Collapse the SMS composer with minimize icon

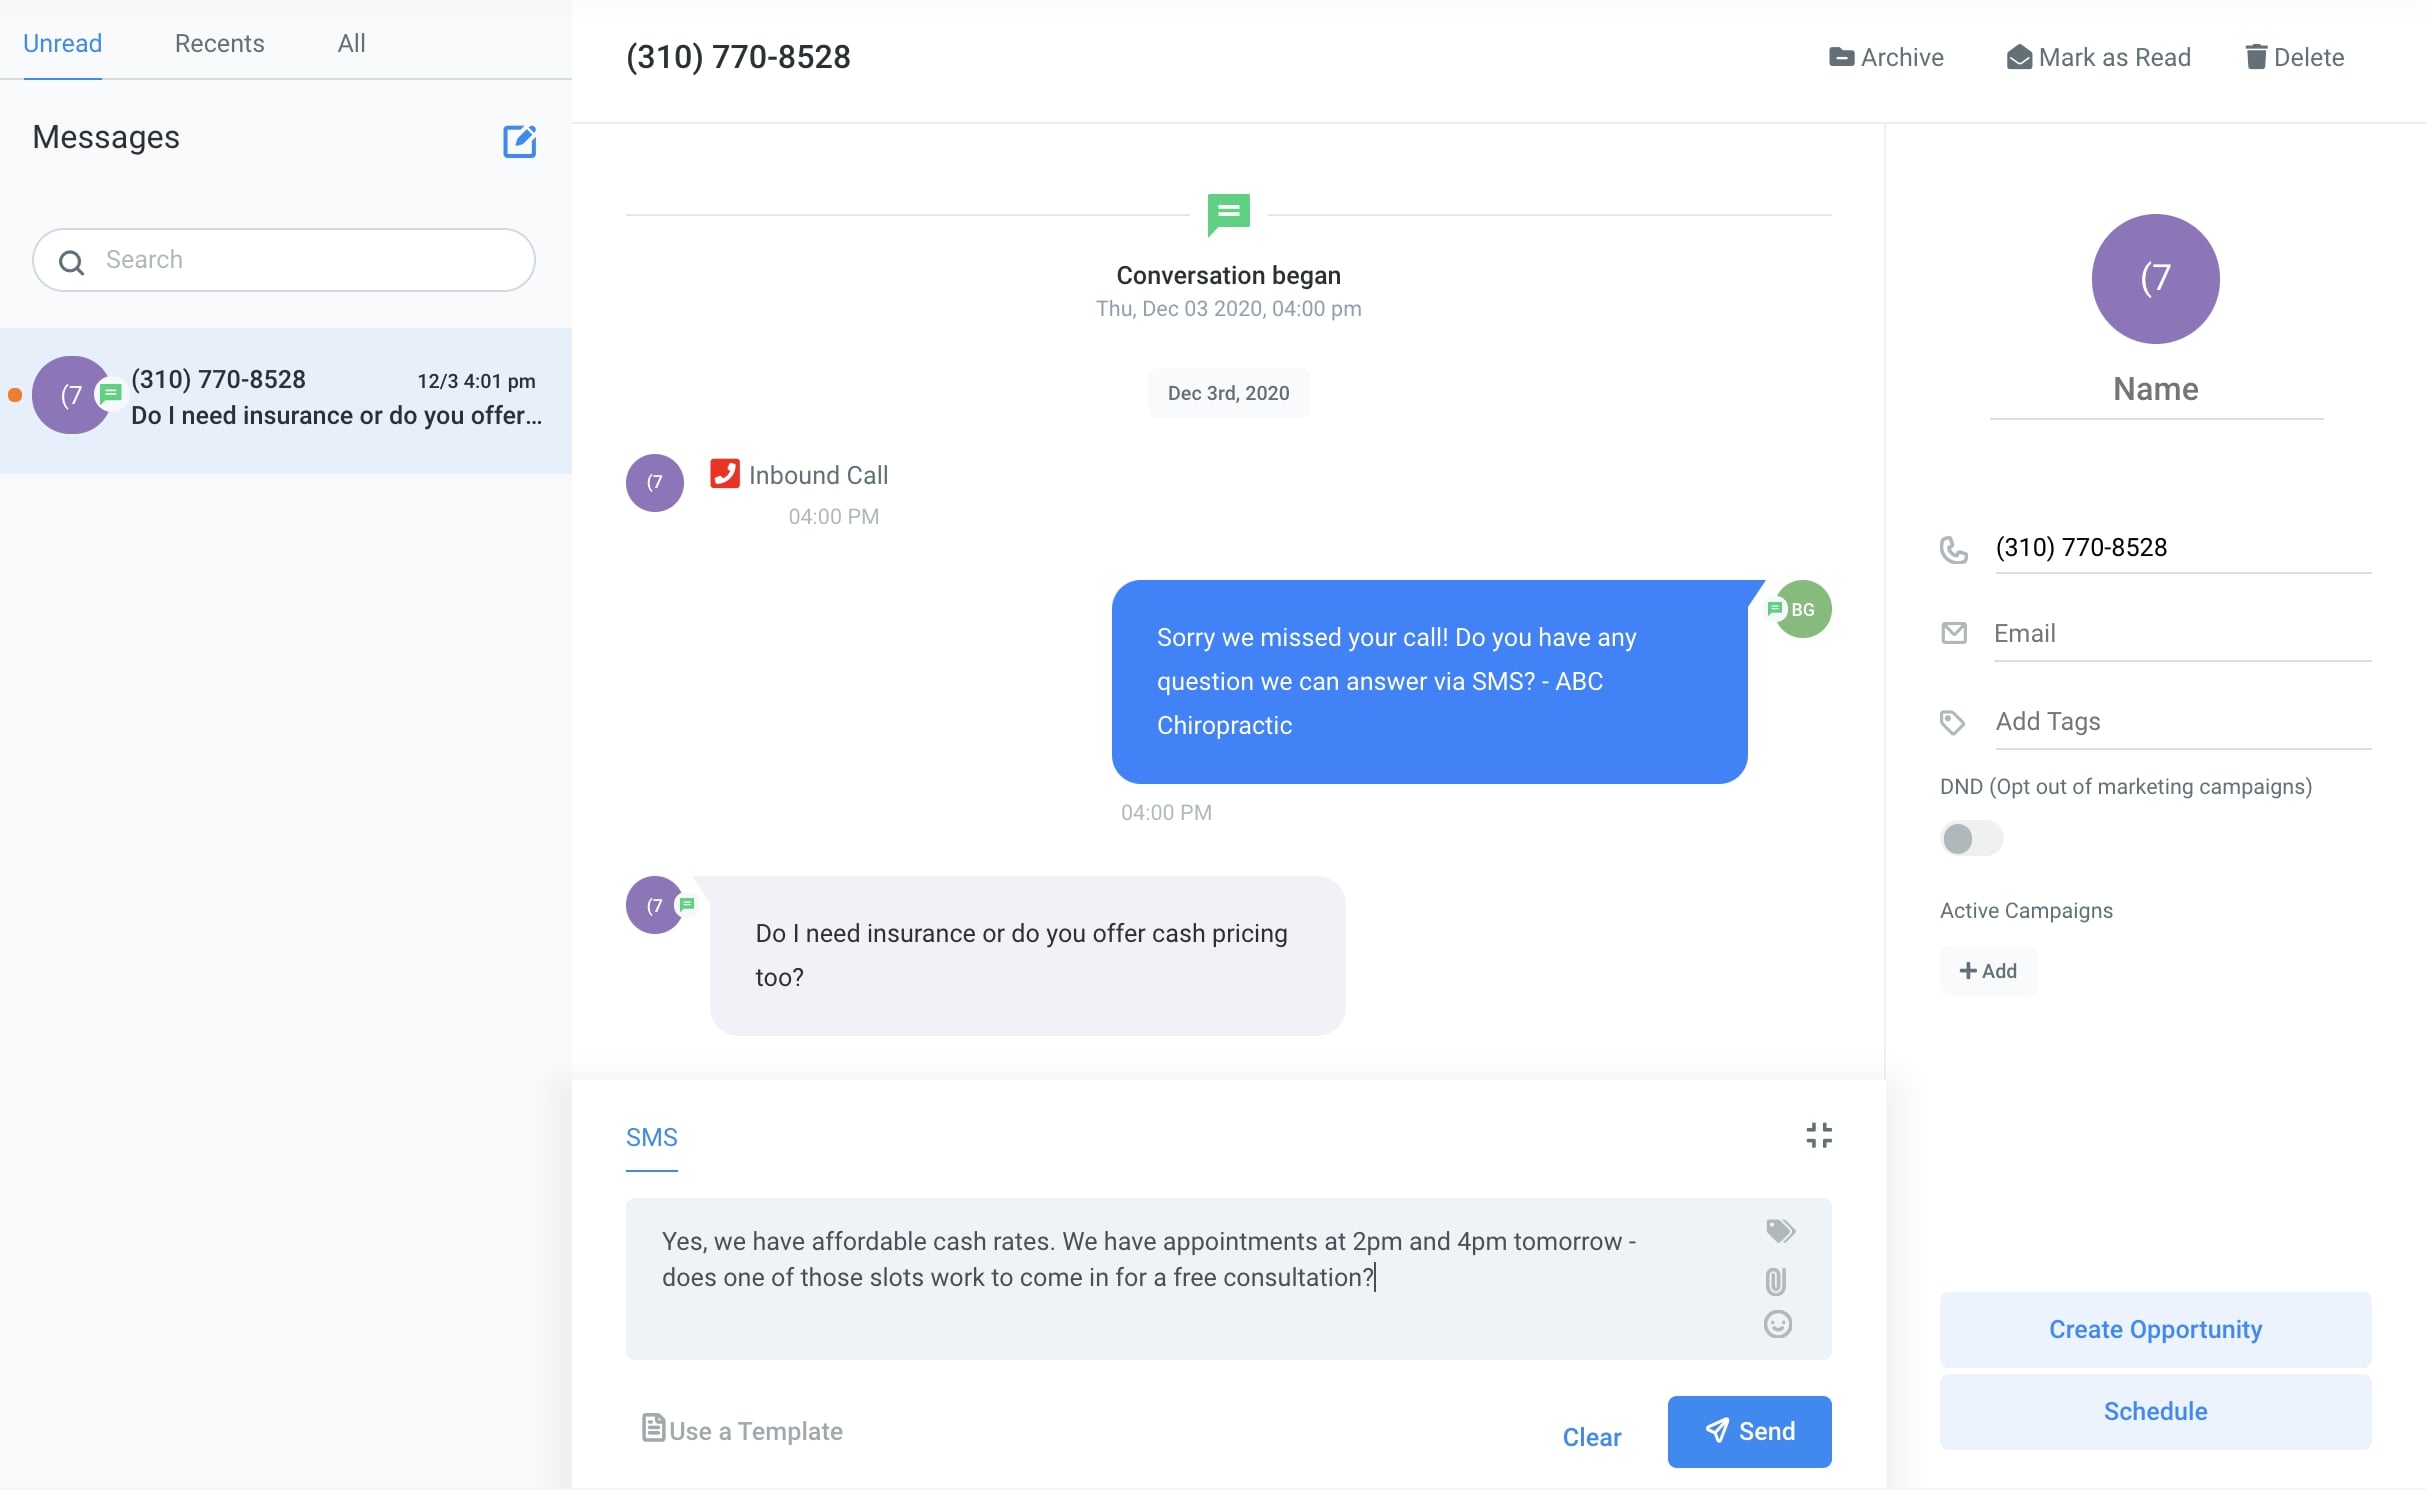[x=1819, y=1135]
